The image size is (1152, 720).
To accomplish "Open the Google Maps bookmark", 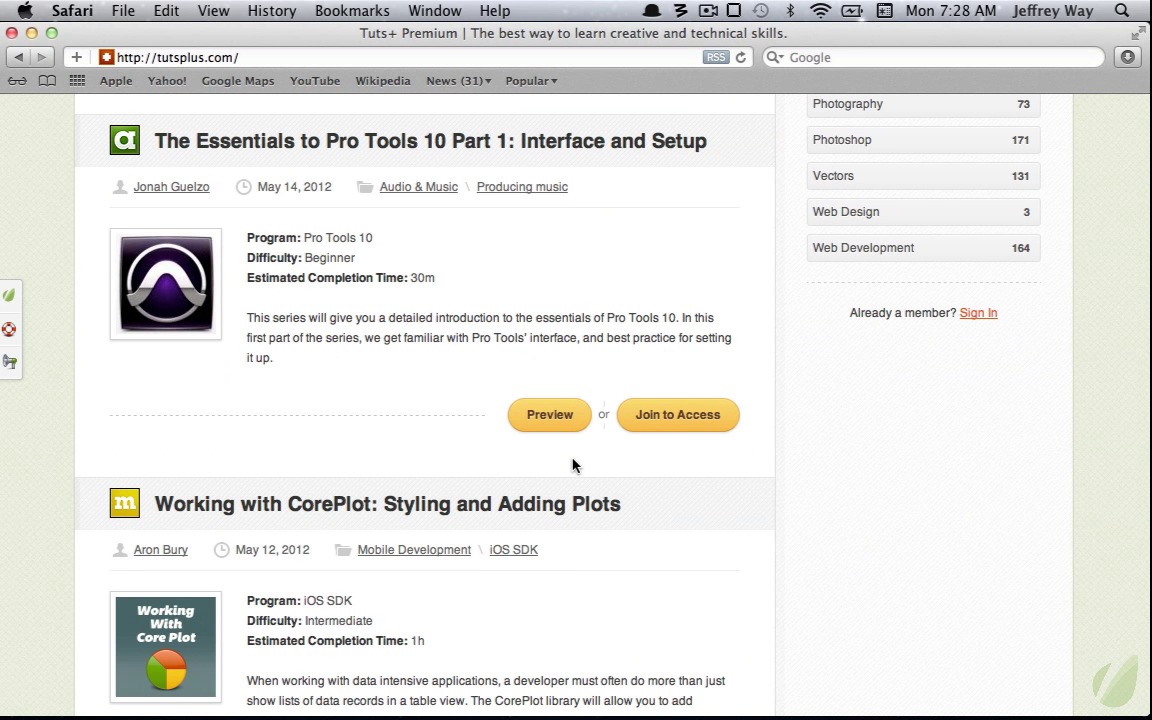I will [x=238, y=81].
